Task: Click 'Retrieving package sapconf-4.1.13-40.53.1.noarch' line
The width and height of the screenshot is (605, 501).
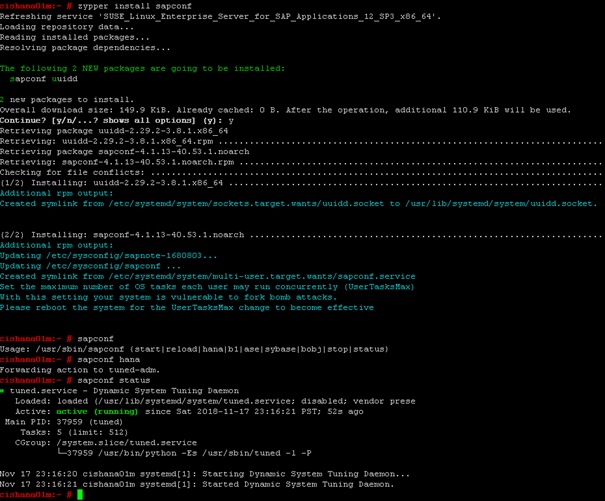Action: click(125, 152)
